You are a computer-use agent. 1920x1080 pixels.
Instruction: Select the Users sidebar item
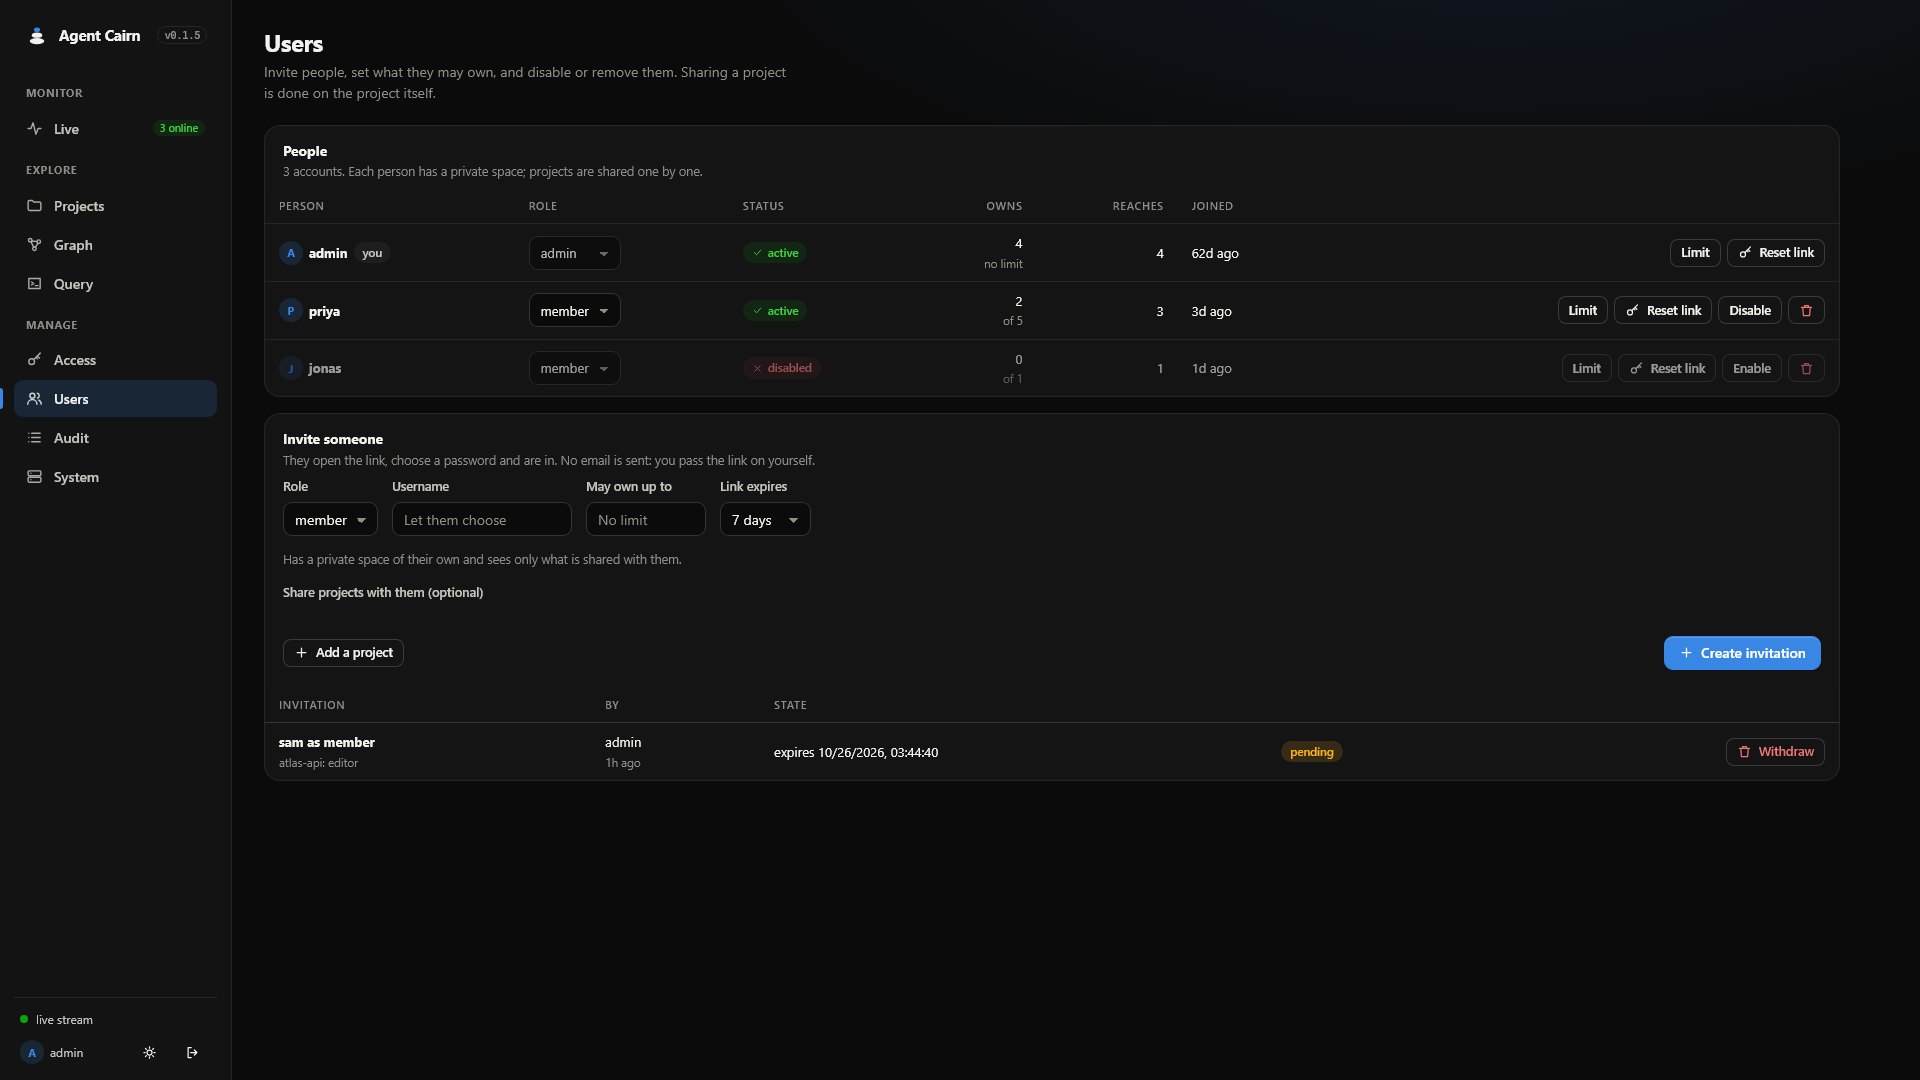pos(115,399)
